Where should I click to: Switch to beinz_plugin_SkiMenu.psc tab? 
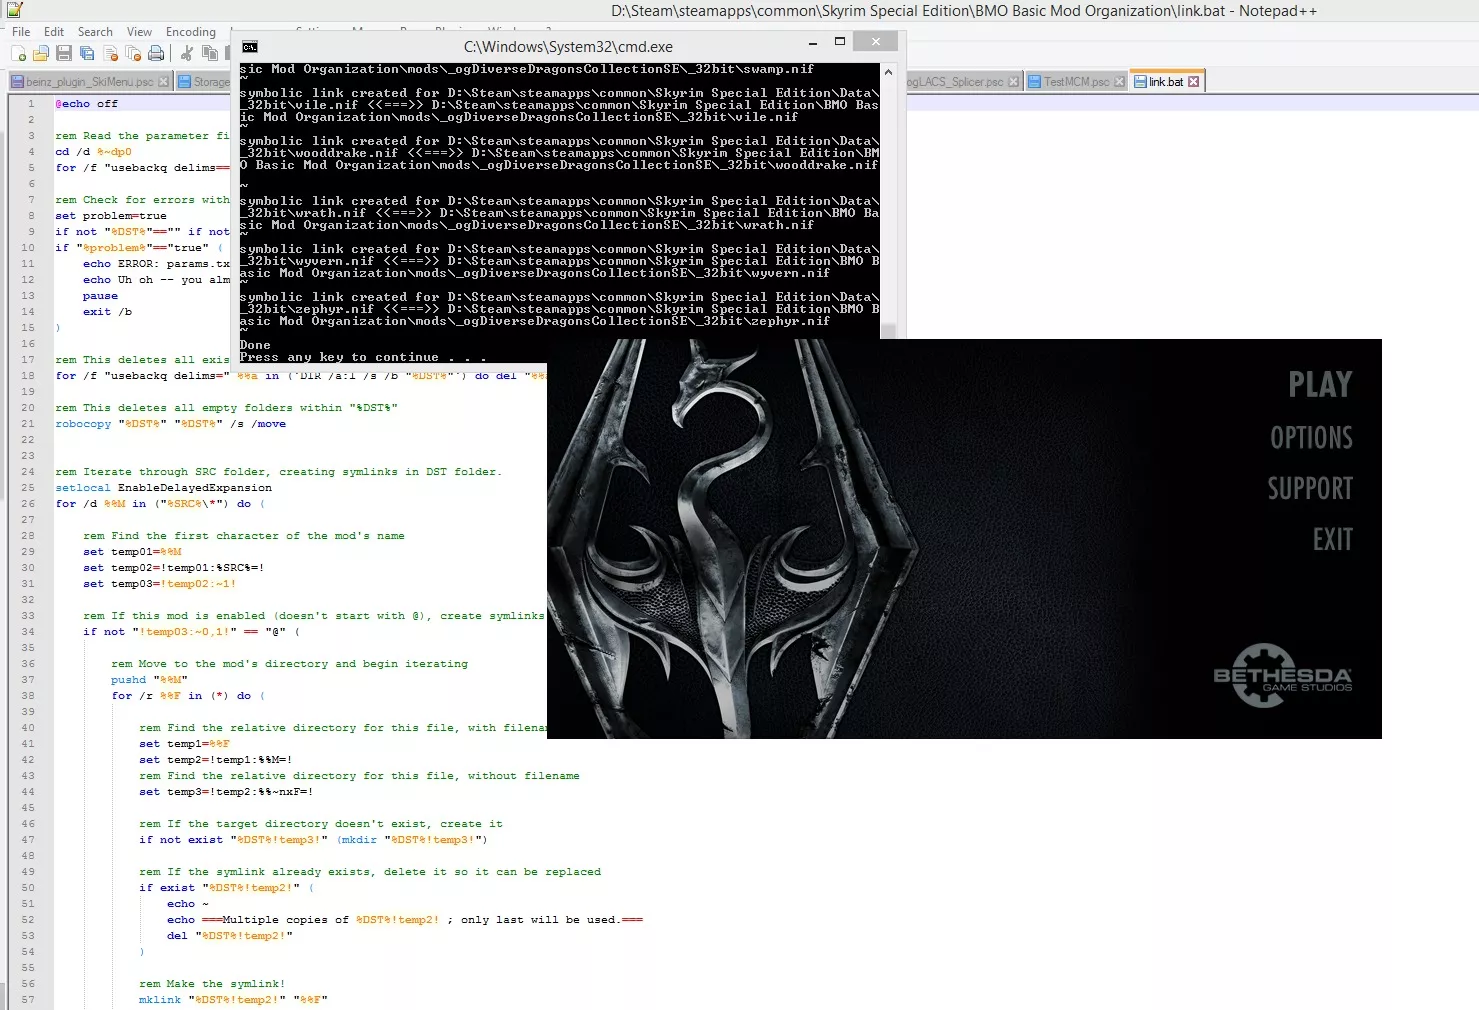point(90,82)
